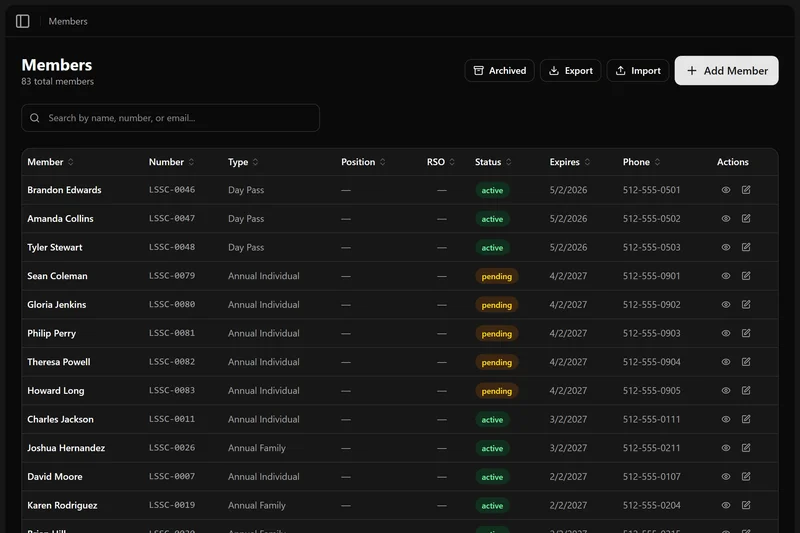The image size is (800, 533).
Task: Edit Theresa Powell record
Action: tap(746, 362)
